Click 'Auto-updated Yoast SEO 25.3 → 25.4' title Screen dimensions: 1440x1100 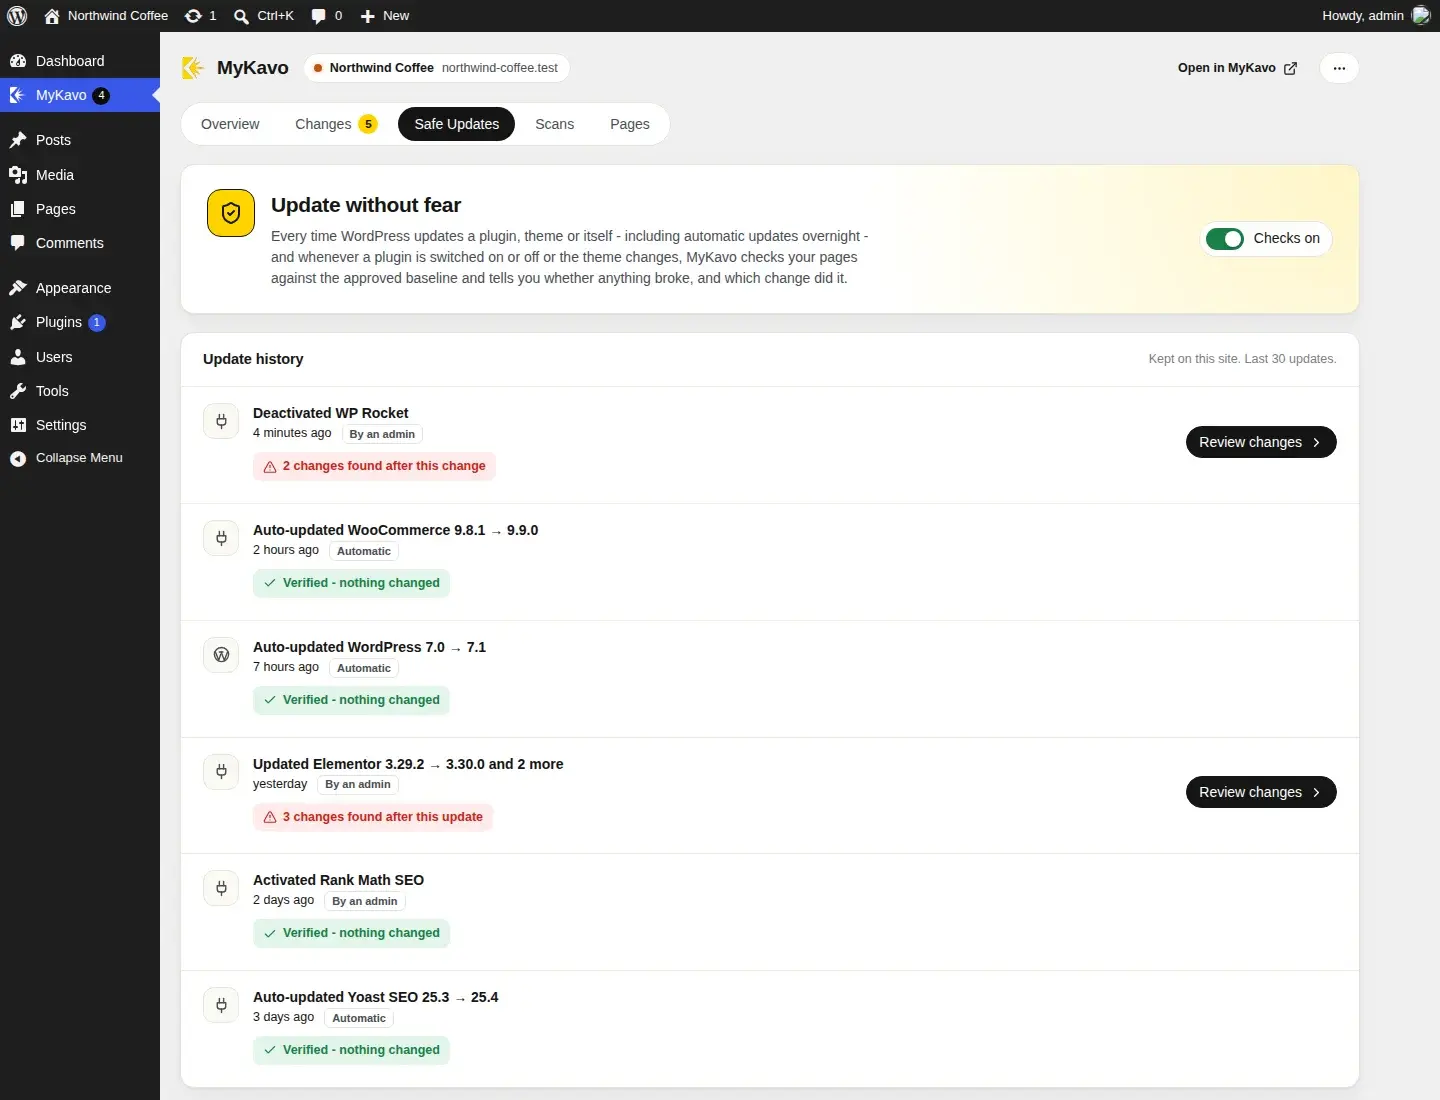coord(375,997)
